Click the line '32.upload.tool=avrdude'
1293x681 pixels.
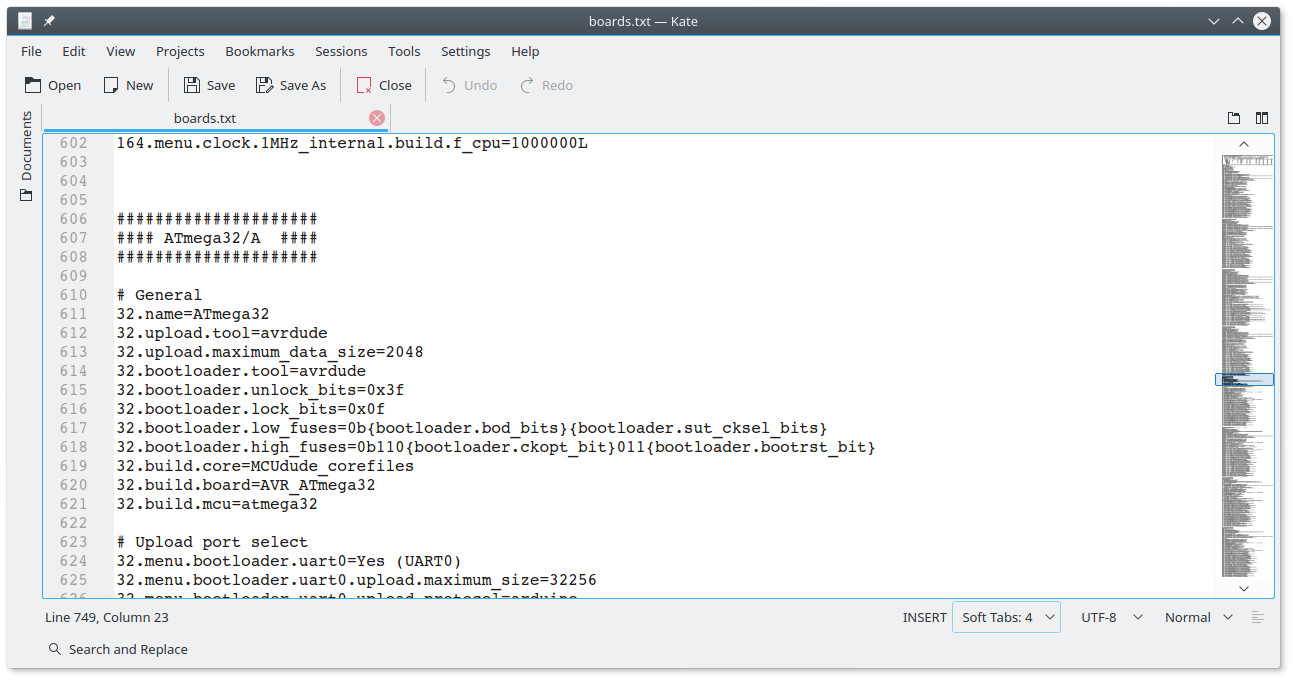222,333
